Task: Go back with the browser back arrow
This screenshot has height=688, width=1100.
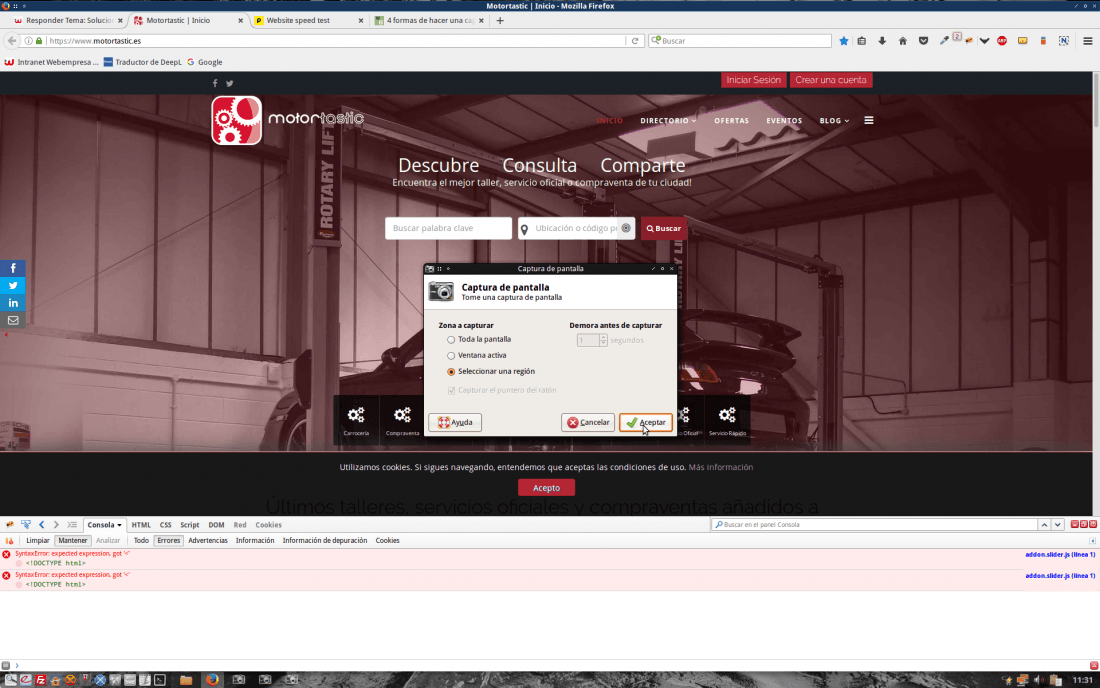Action: (x=12, y=41)
